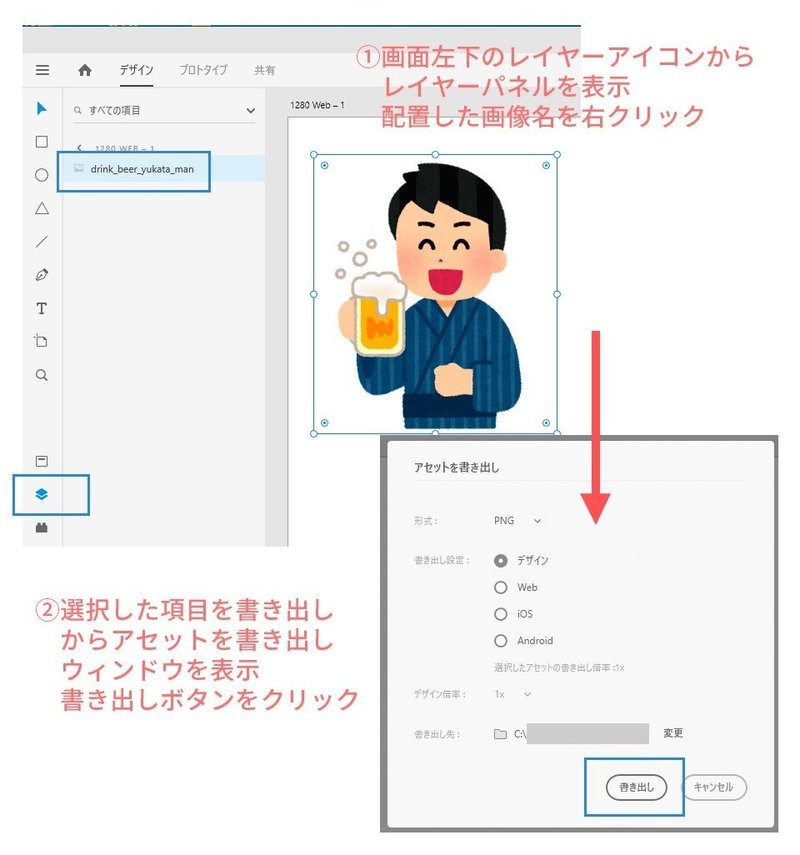Select the iOS export radio button
Image resolution: width=800 pixels, height=855 pixels.
coord(501,614)
